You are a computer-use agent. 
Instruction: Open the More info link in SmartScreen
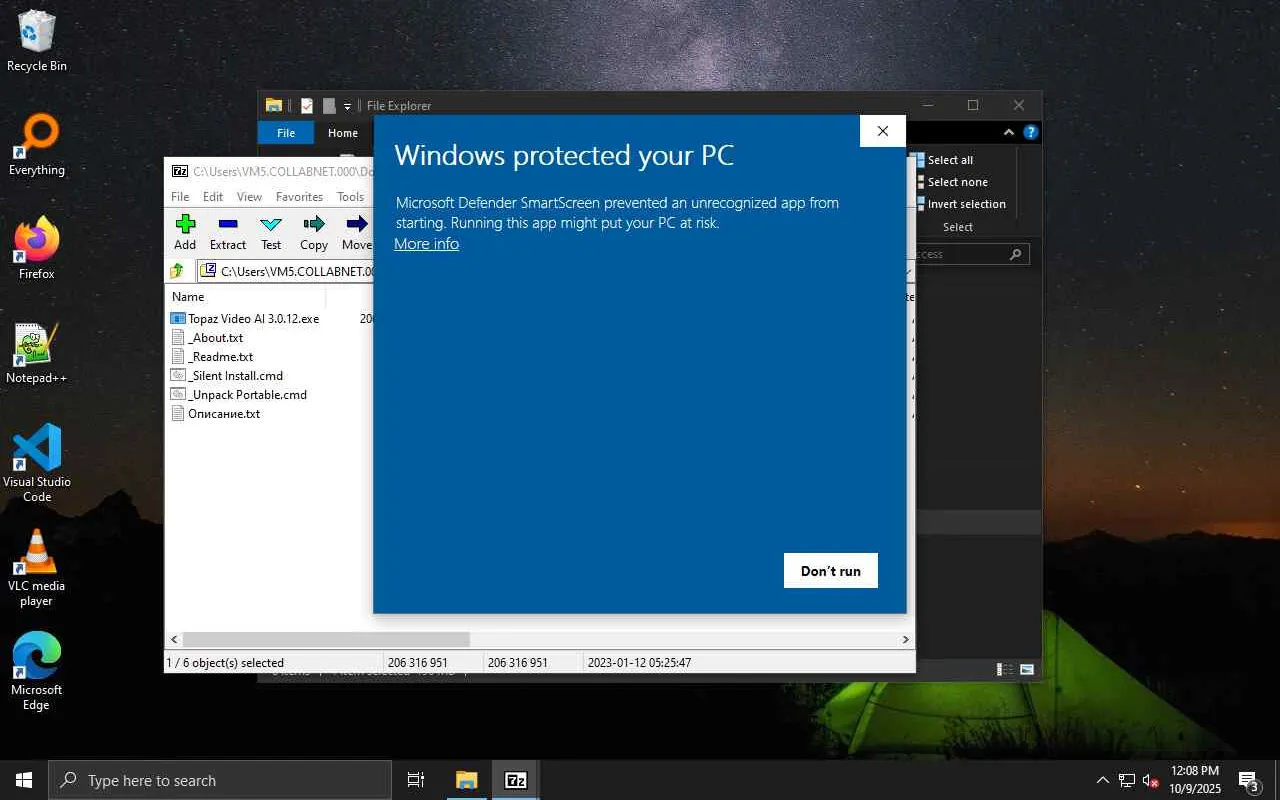pyautogui.click(x=426, y=244)
